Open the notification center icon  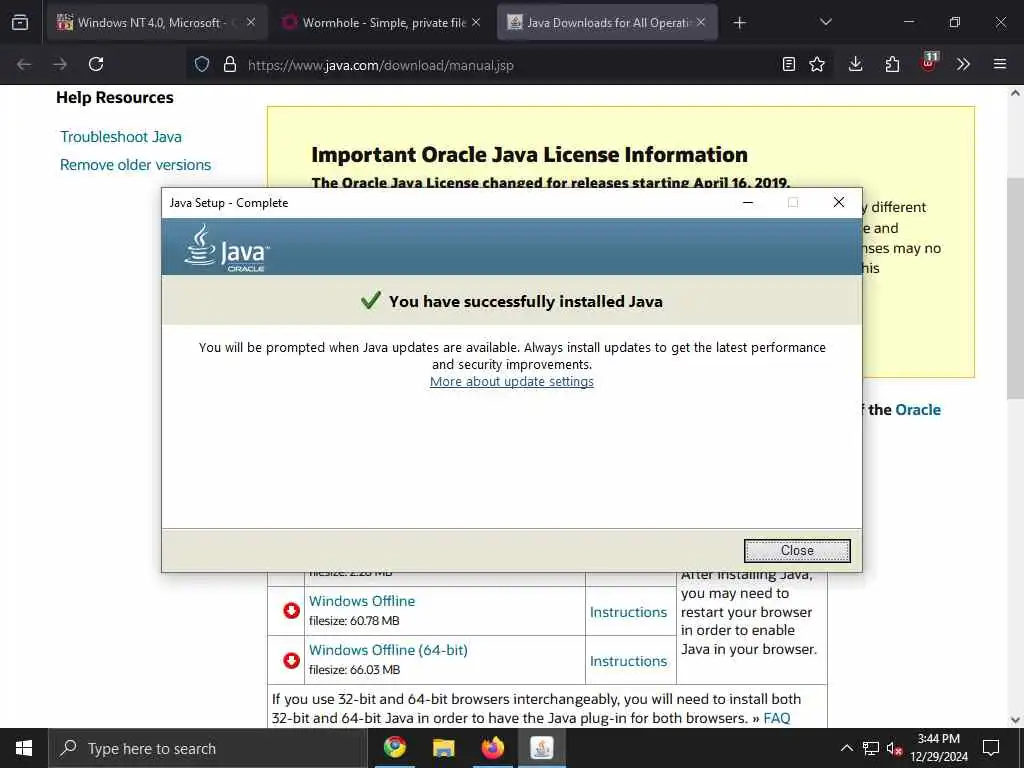[x=991, y=748]
